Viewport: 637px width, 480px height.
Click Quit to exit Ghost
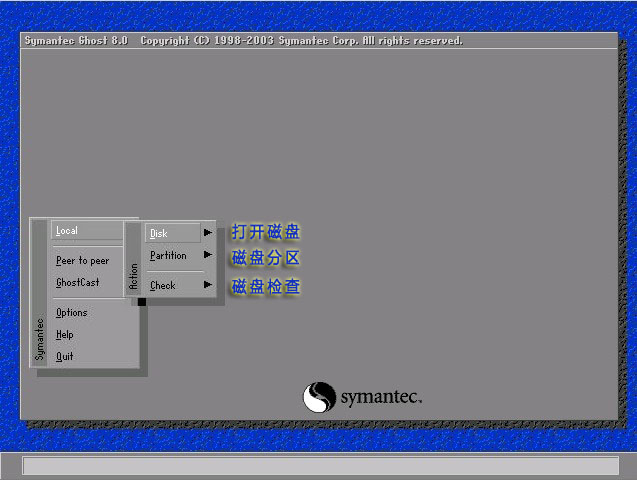click(65, 357)
